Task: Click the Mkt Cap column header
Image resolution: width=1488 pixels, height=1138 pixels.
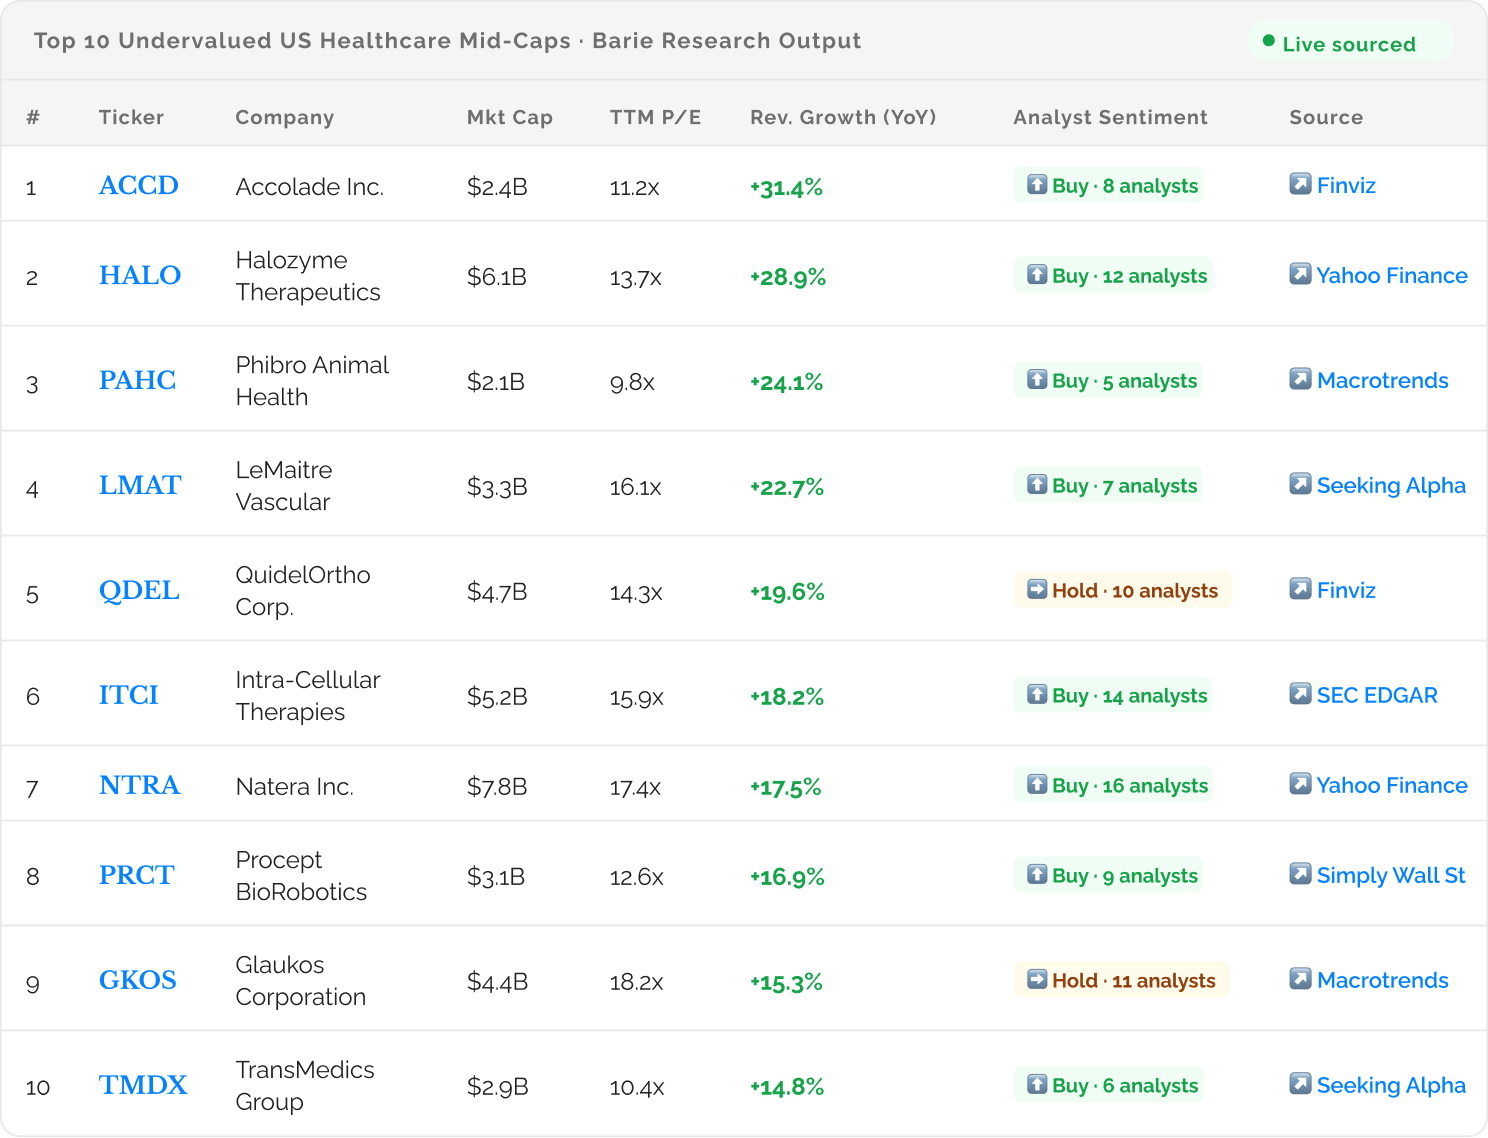Action: 509,117
